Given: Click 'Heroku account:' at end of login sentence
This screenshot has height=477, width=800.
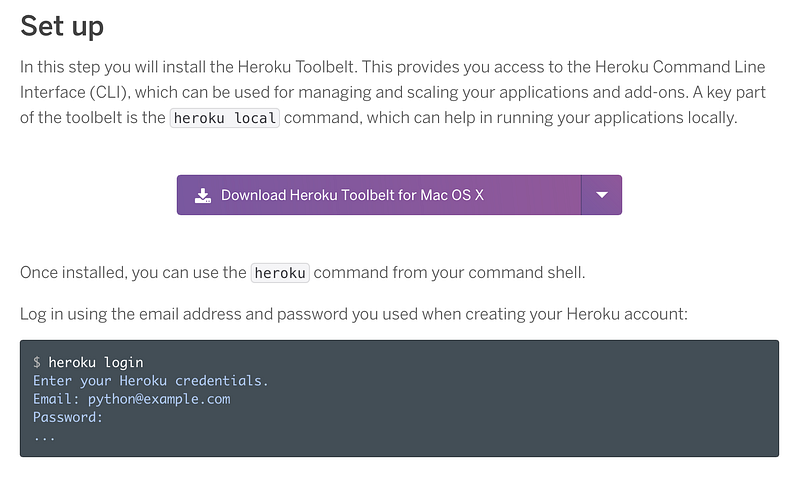Looking at the screenshot, I should [627, 314].
